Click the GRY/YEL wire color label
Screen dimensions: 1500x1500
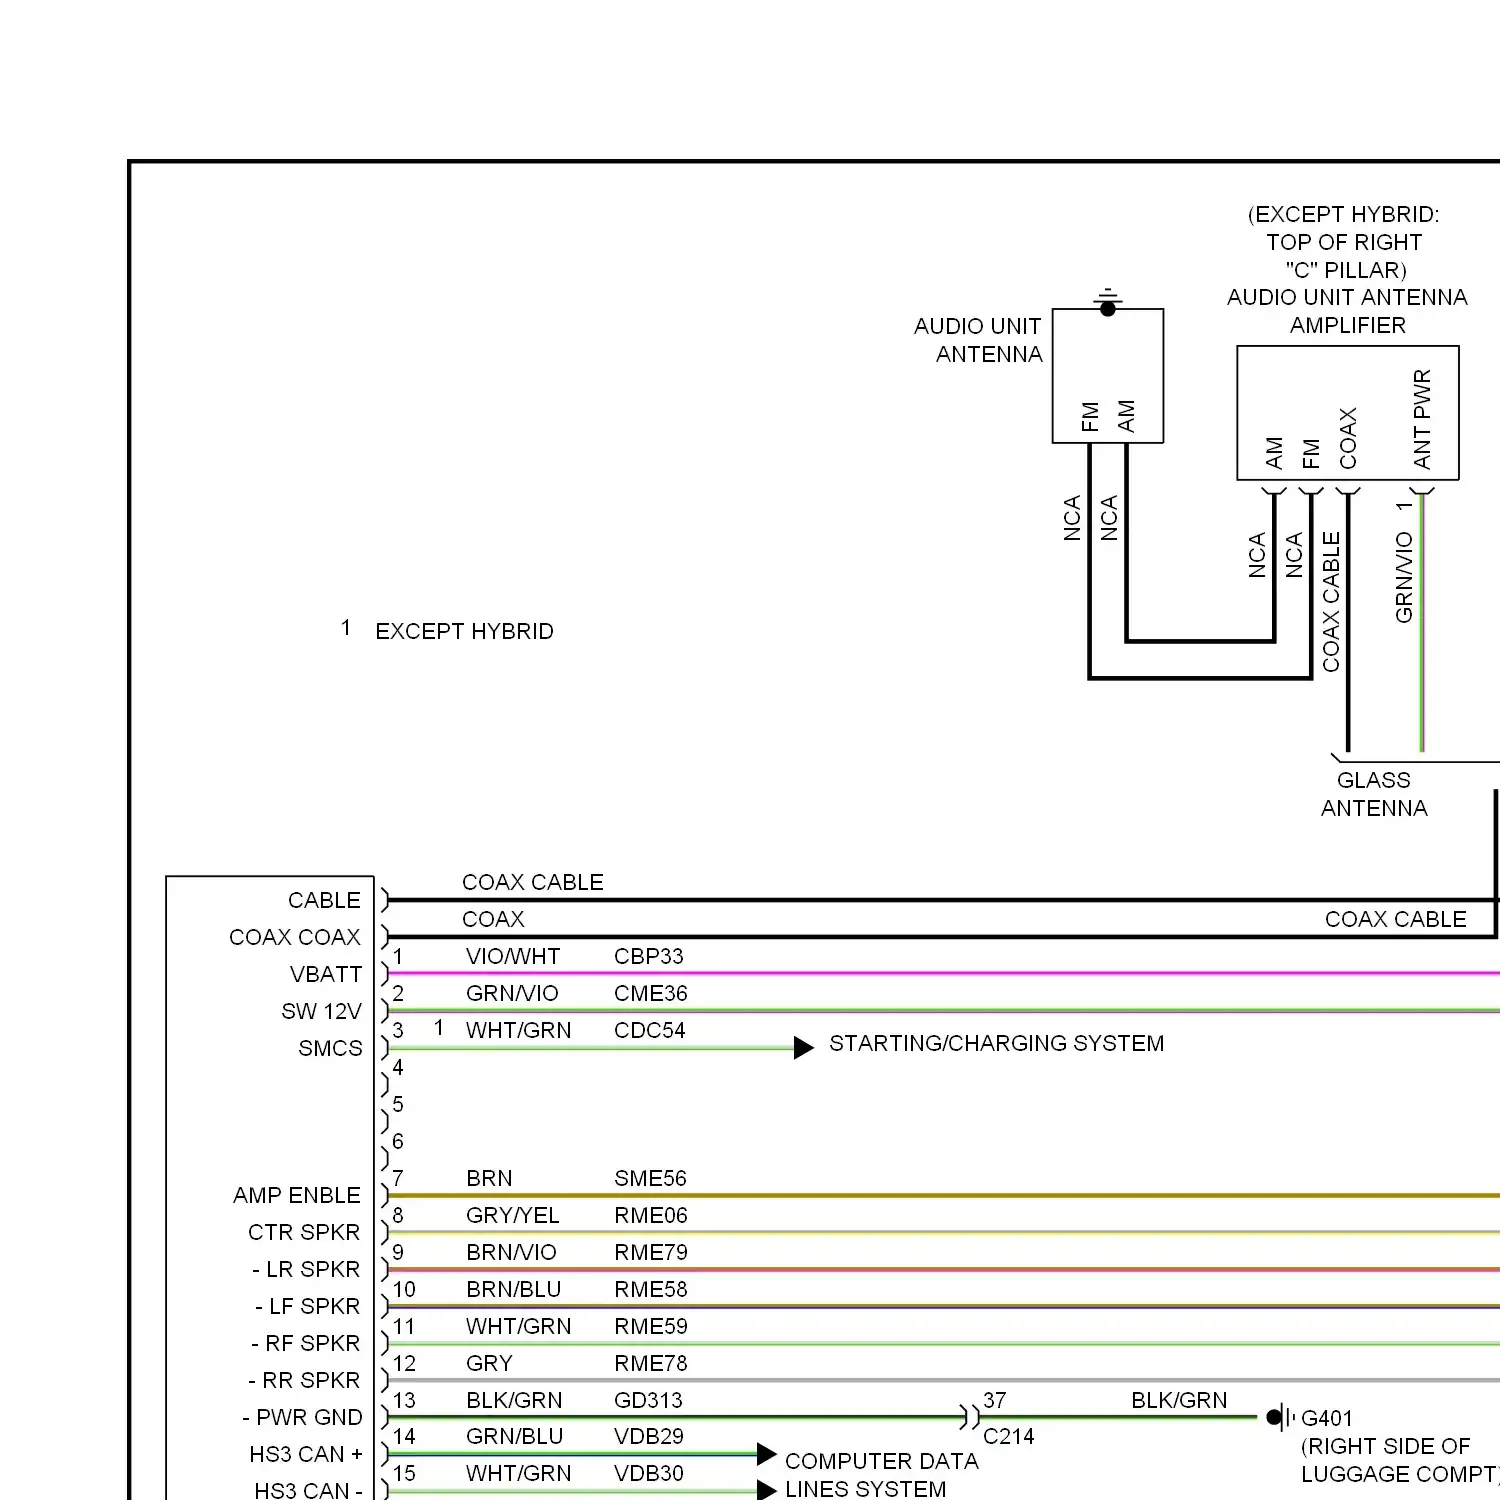click(x=513, y=1215)
